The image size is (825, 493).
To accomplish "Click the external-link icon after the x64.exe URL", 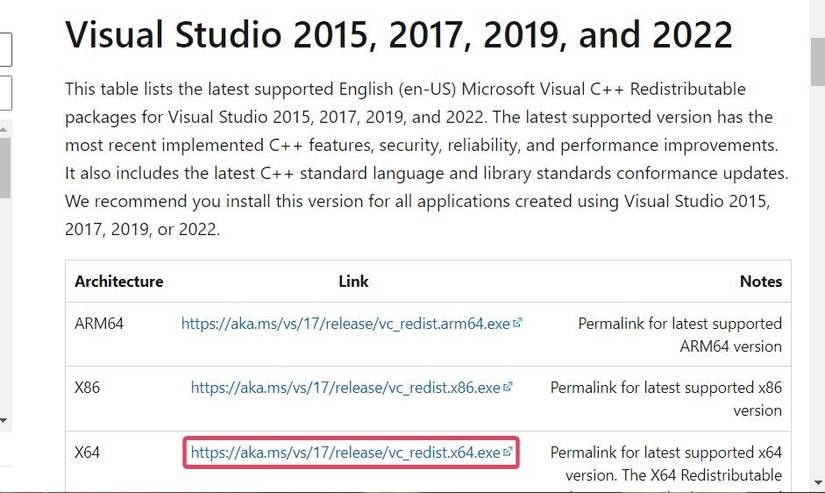I will pyautogui.click(x=507, y=452).
